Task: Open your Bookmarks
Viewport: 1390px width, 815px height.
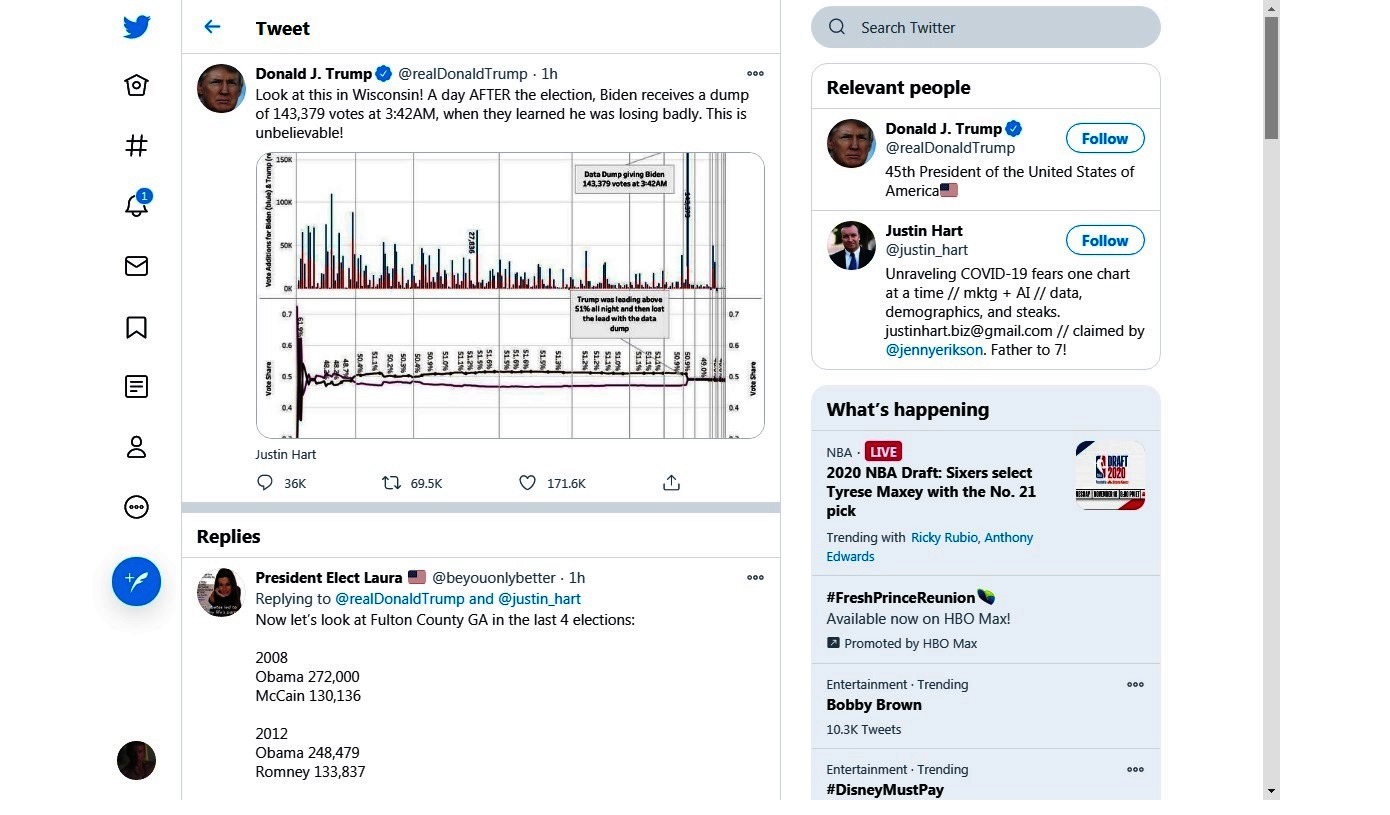Action: coord(136,327)
